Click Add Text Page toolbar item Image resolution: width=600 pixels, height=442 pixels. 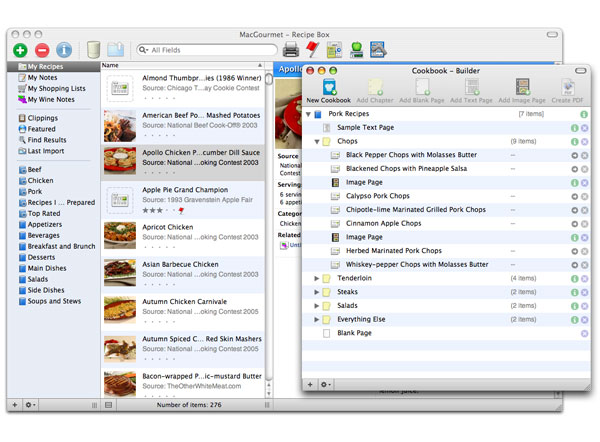pyautogui.click(x=471, y=91)
